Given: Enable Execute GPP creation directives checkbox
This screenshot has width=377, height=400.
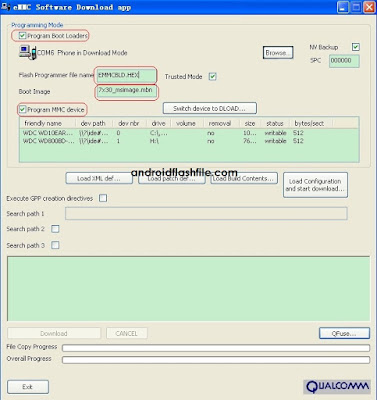Looking at the screenshot, I should coord(103,198).
